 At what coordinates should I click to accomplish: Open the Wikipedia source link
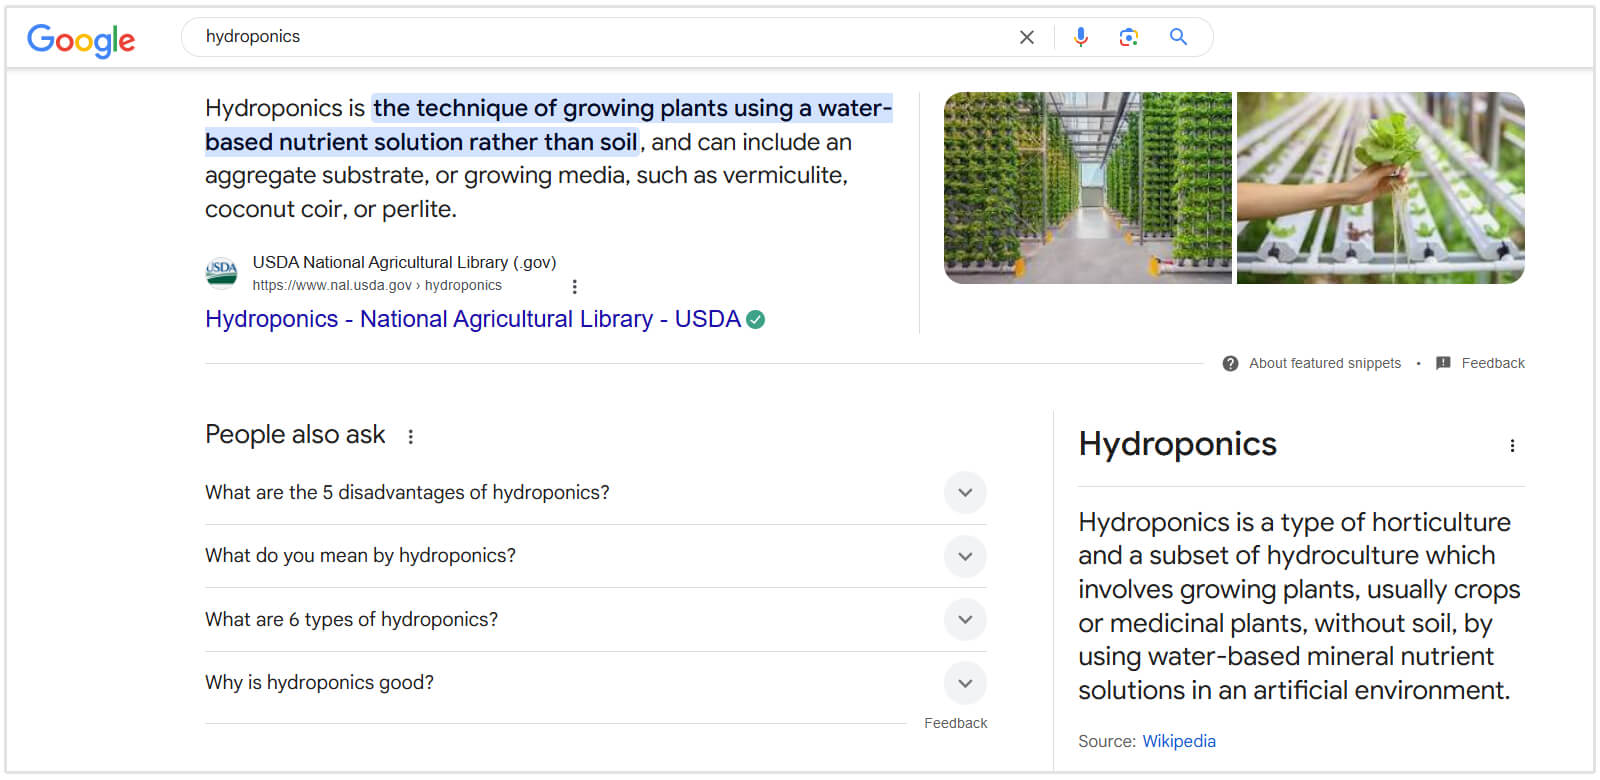1179,741
